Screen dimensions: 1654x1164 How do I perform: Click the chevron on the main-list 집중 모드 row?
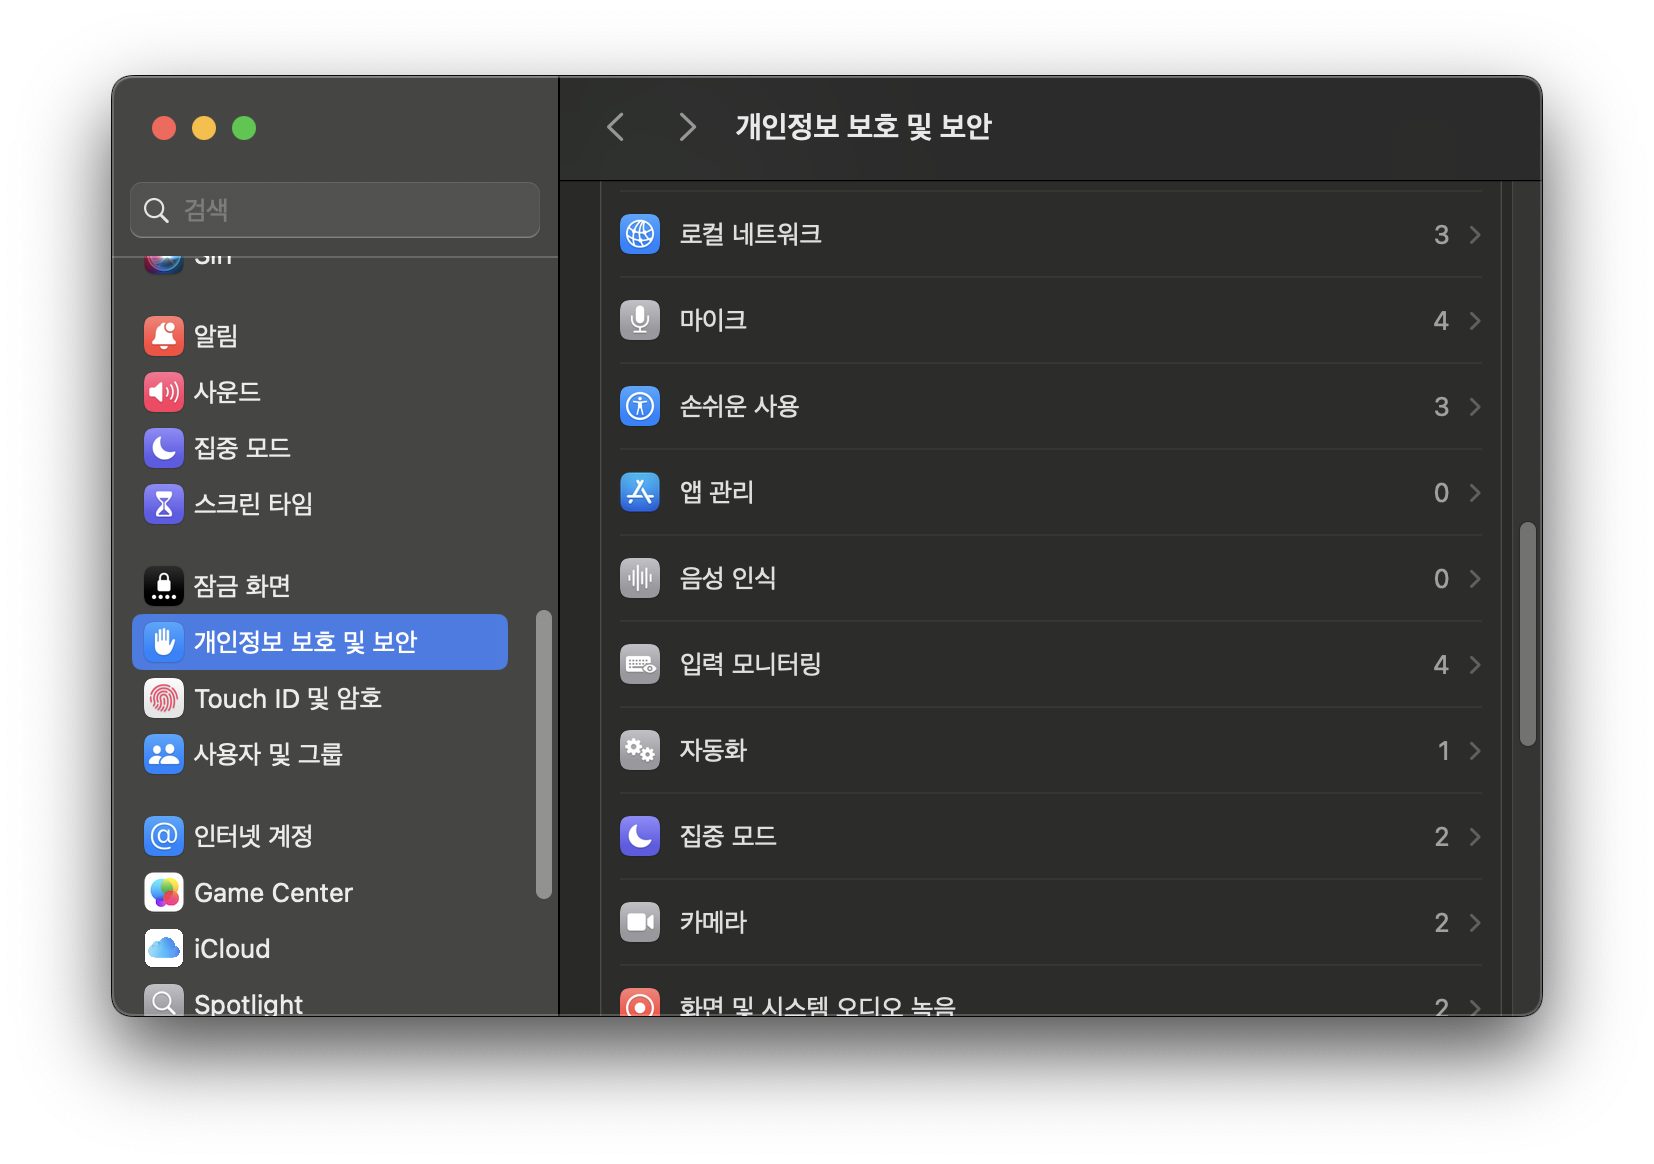coord(1475,836)
